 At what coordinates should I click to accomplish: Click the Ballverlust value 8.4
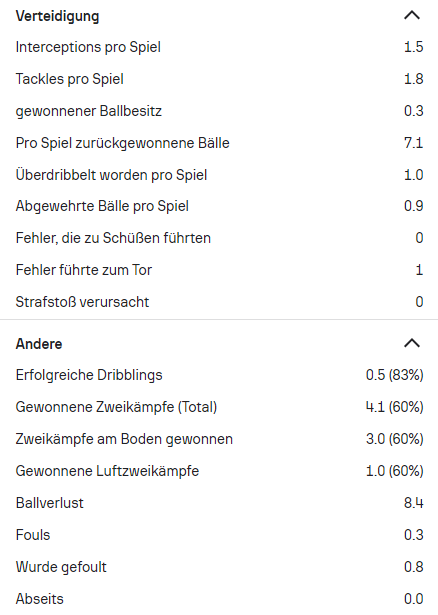414,503
